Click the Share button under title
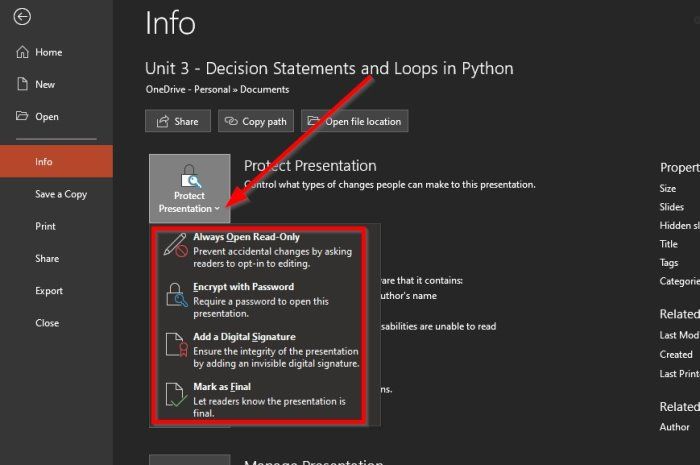This screenshot has width=700, height=465. (x=178, y=121)
